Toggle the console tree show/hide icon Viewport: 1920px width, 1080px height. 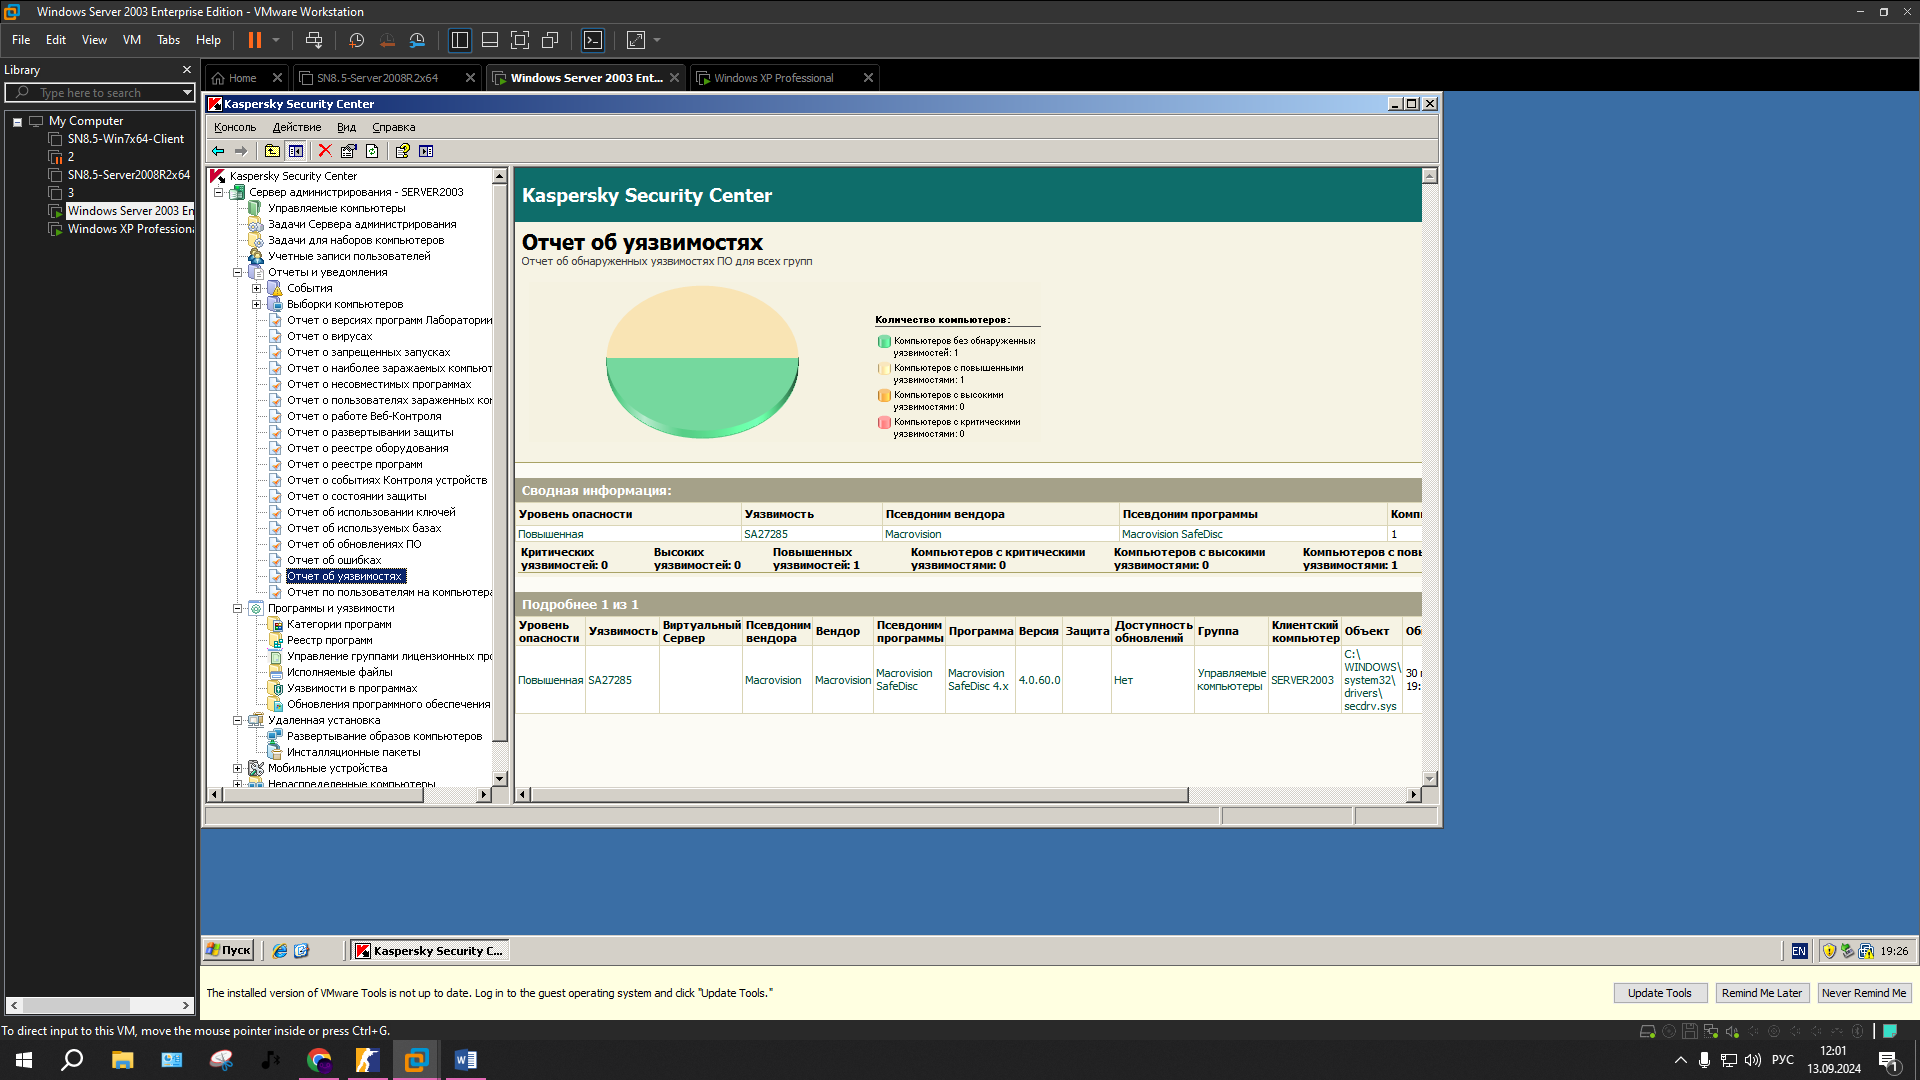pos(296,151)
